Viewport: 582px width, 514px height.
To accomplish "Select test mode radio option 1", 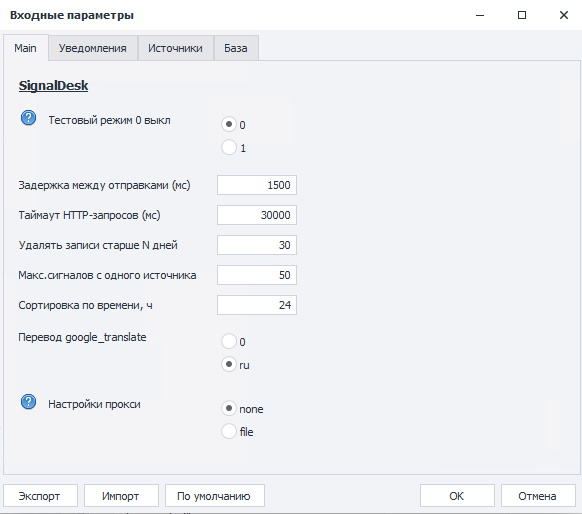I will pyautogui.click(x=229, y=147).
